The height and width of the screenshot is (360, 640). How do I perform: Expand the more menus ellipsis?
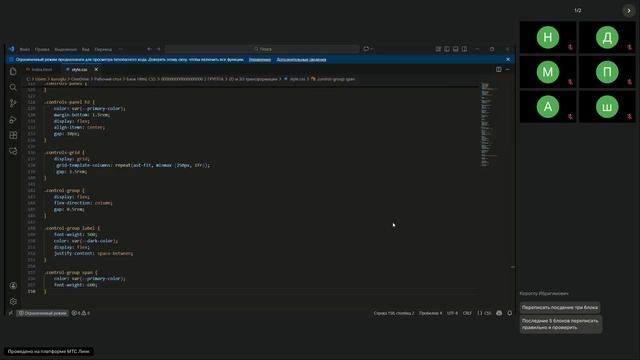(x=120, y=49)
